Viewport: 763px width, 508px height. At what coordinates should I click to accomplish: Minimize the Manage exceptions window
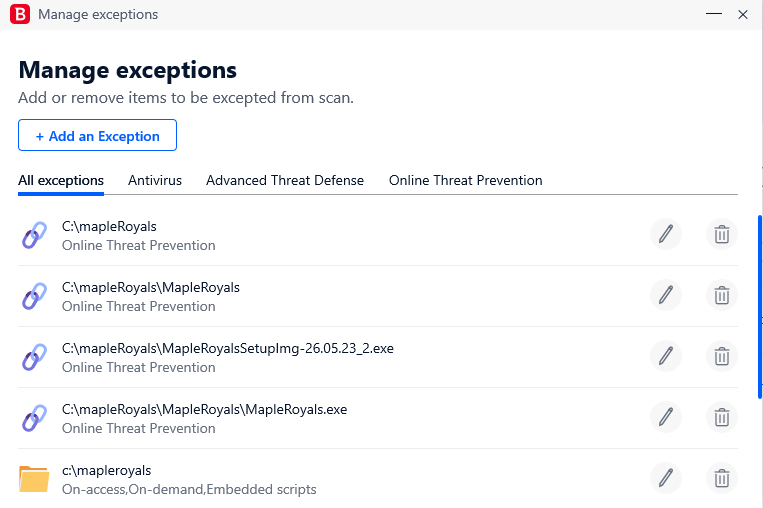[x=714, y=14]
